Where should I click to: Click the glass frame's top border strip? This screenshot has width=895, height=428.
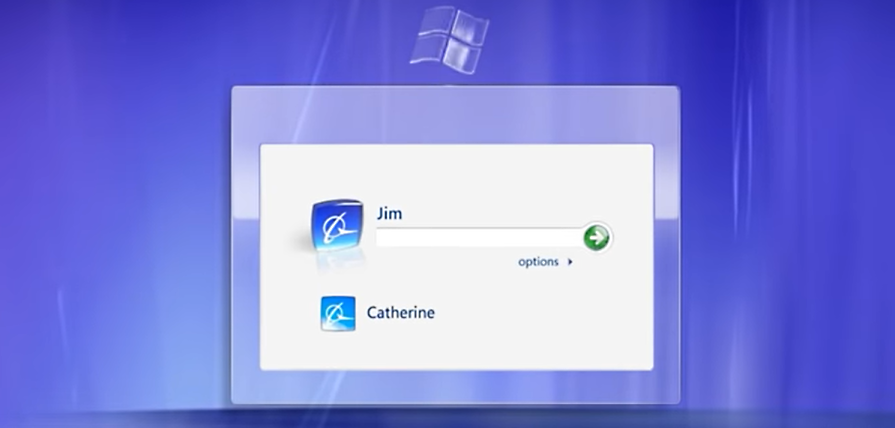(x=455, y=115)
